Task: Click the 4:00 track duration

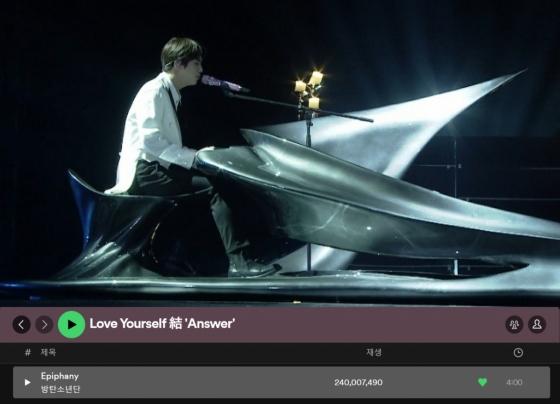Action: 514,383
